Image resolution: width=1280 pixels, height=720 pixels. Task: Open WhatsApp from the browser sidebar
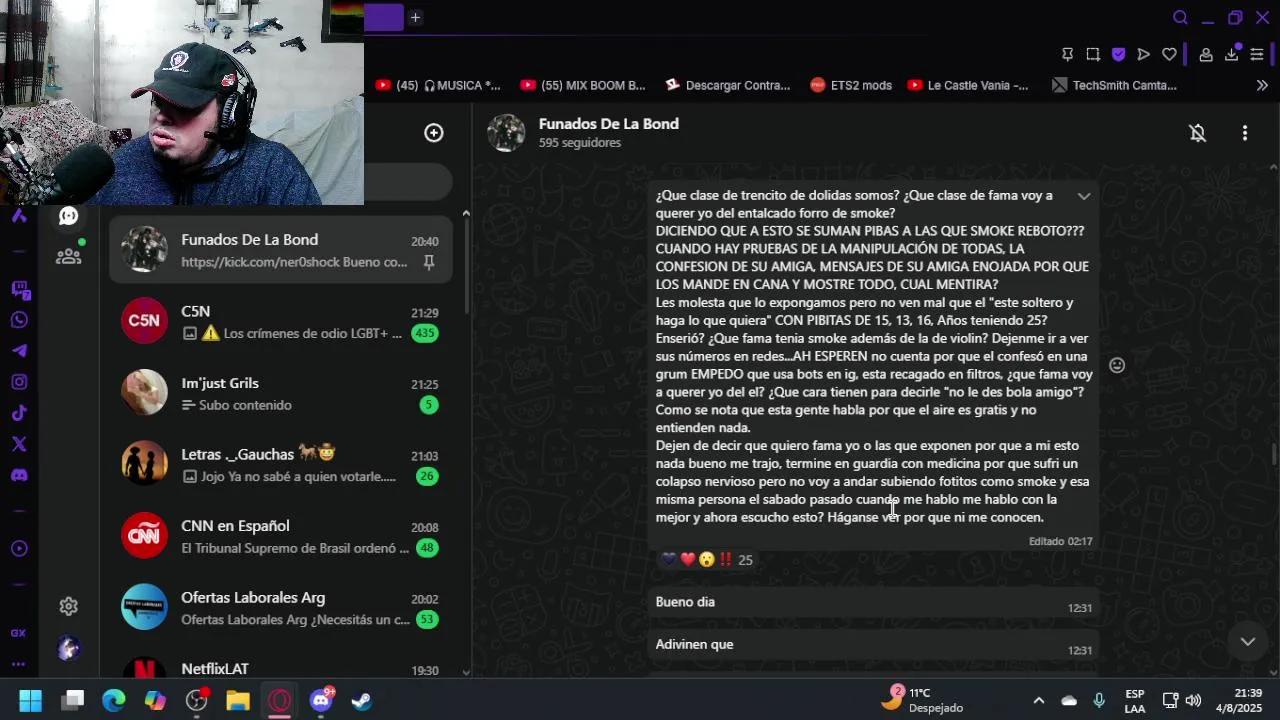19,320
